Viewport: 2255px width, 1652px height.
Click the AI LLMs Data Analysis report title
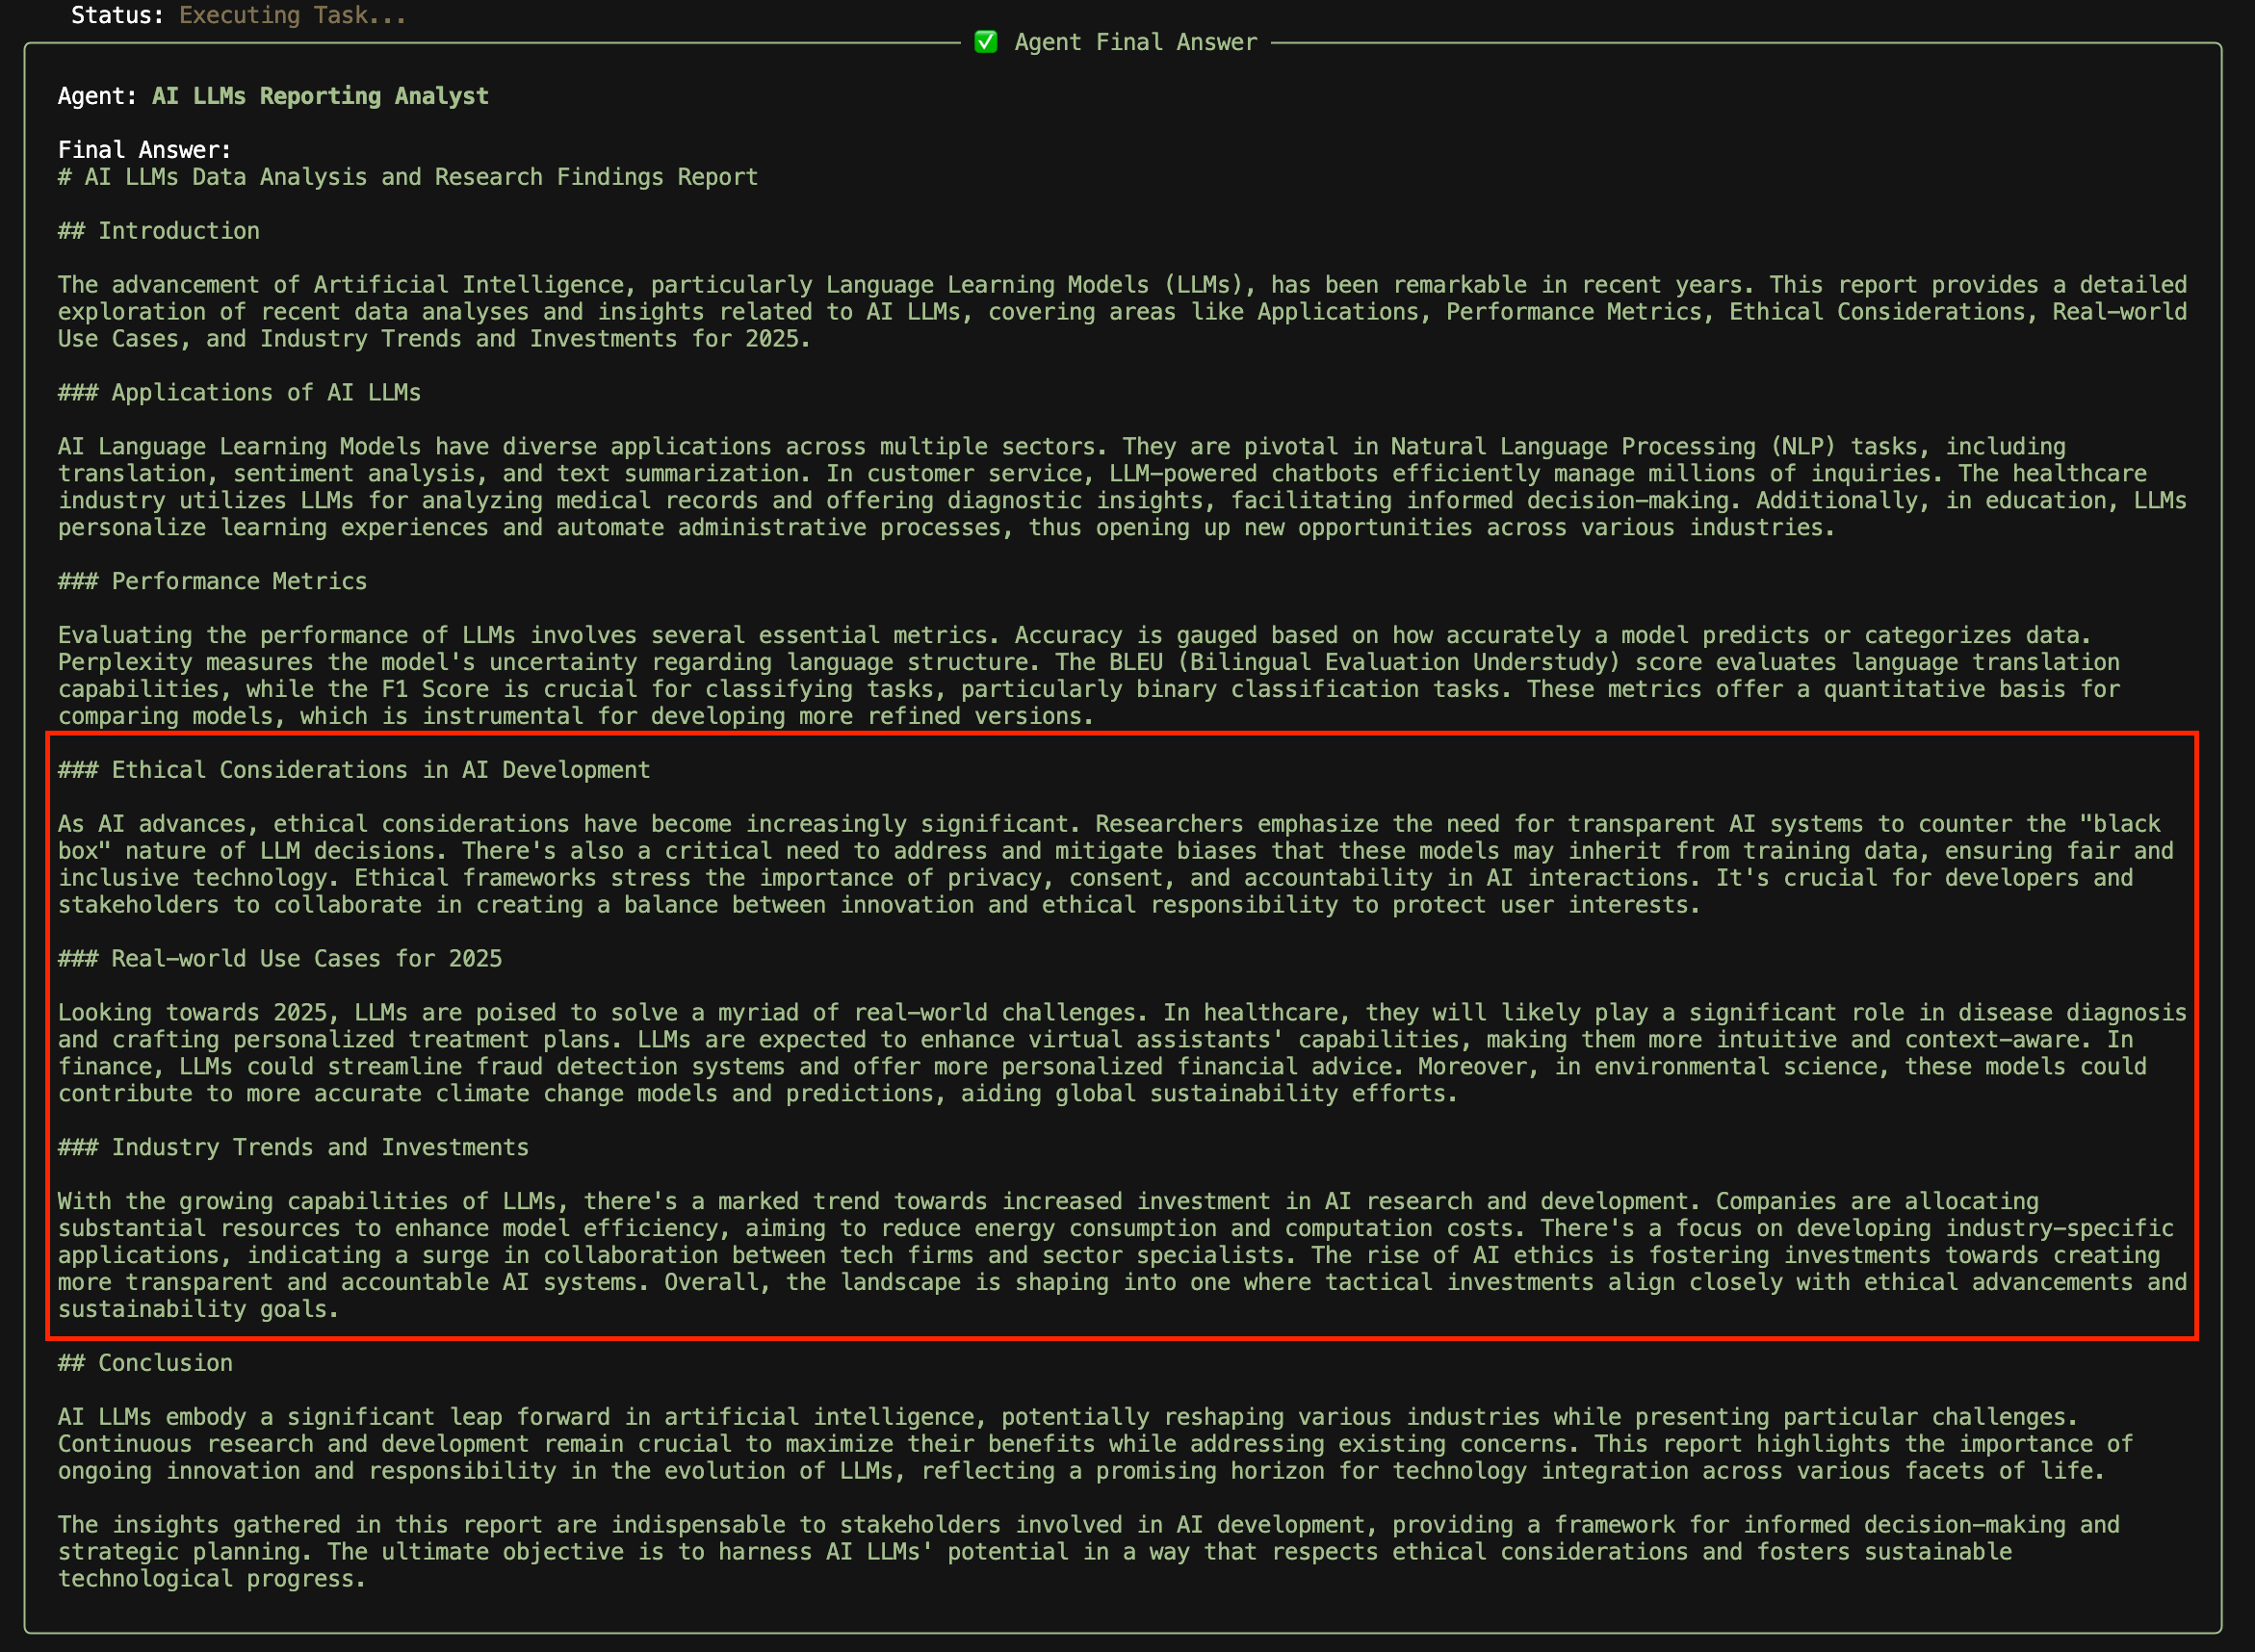click(408, 177)
